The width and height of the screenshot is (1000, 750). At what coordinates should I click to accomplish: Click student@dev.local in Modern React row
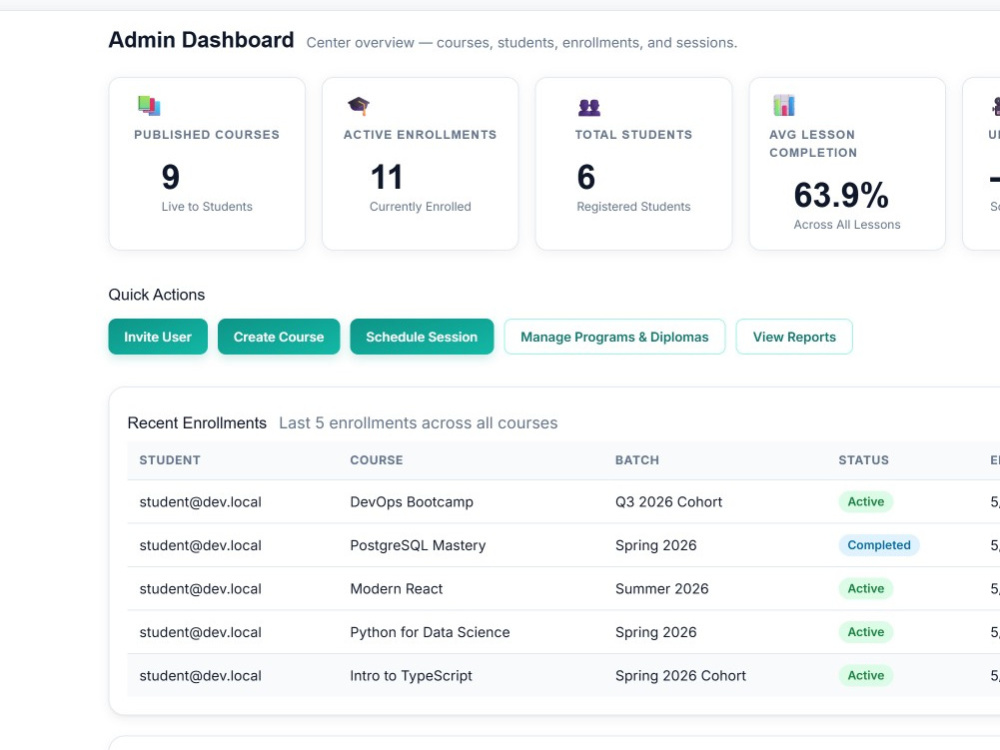click(x=200, y=589)
